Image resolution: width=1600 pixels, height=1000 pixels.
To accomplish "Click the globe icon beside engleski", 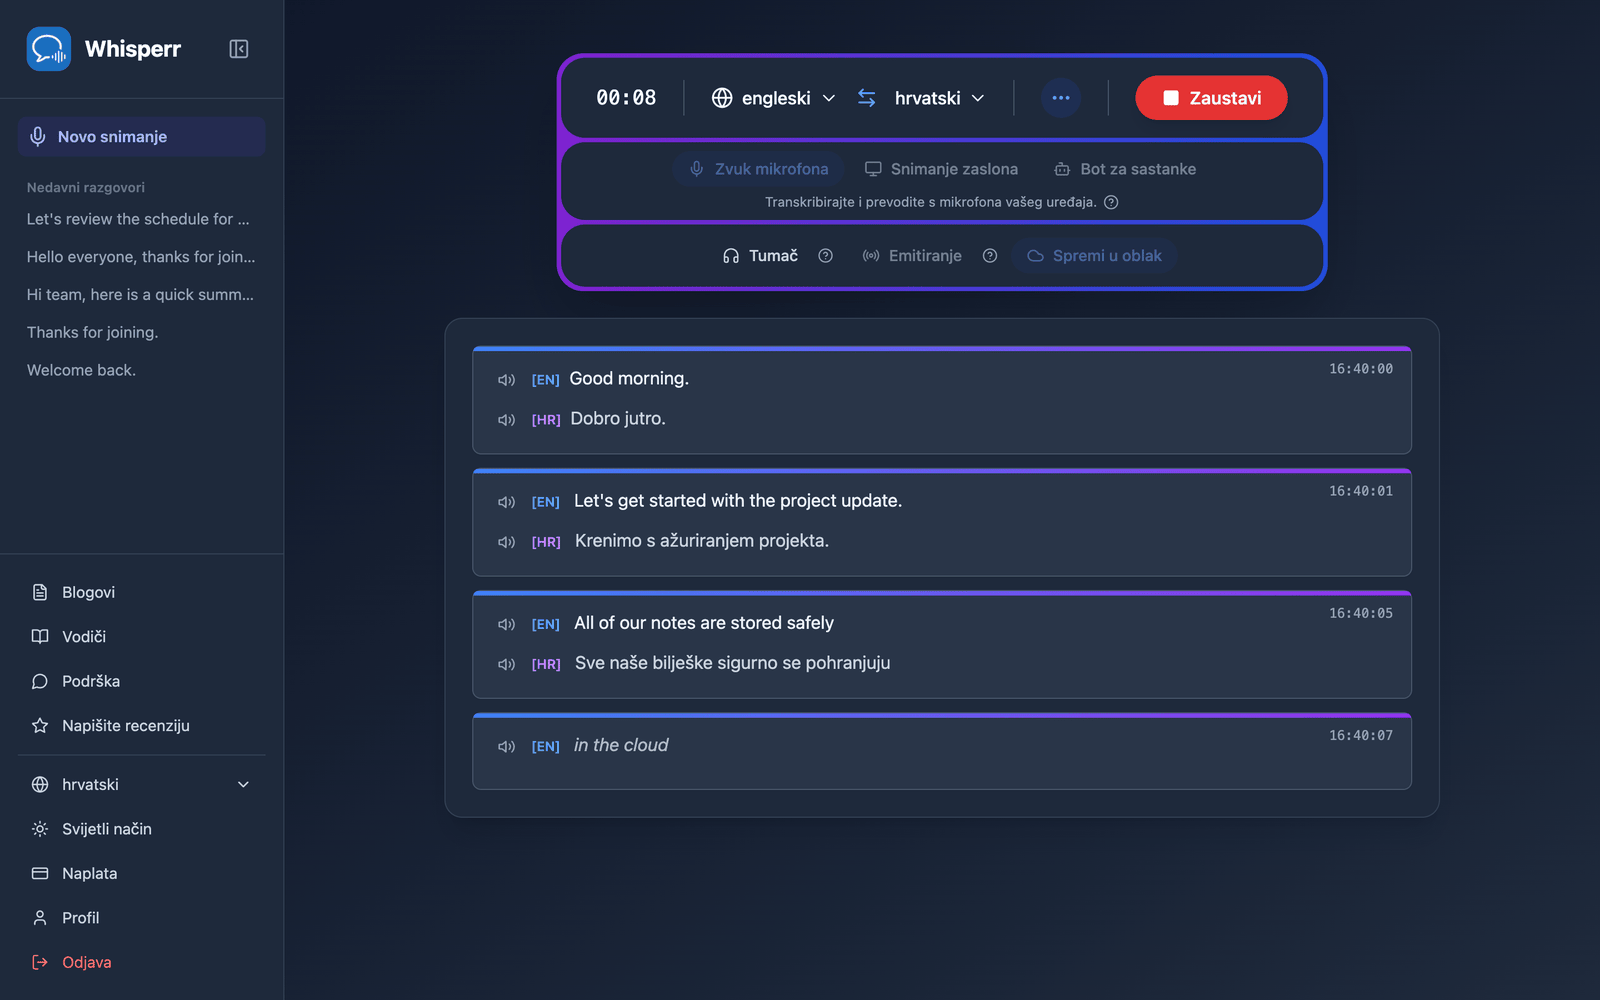I will pyautogui.click(x=722, y=98).
